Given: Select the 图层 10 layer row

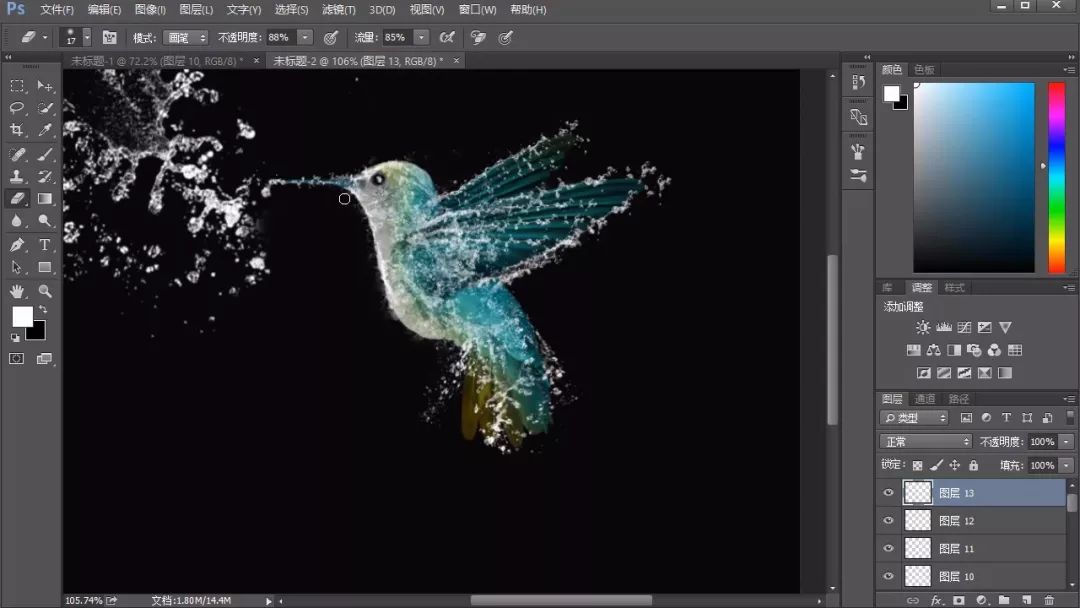Looking at the screenshot, I should 971,576.
